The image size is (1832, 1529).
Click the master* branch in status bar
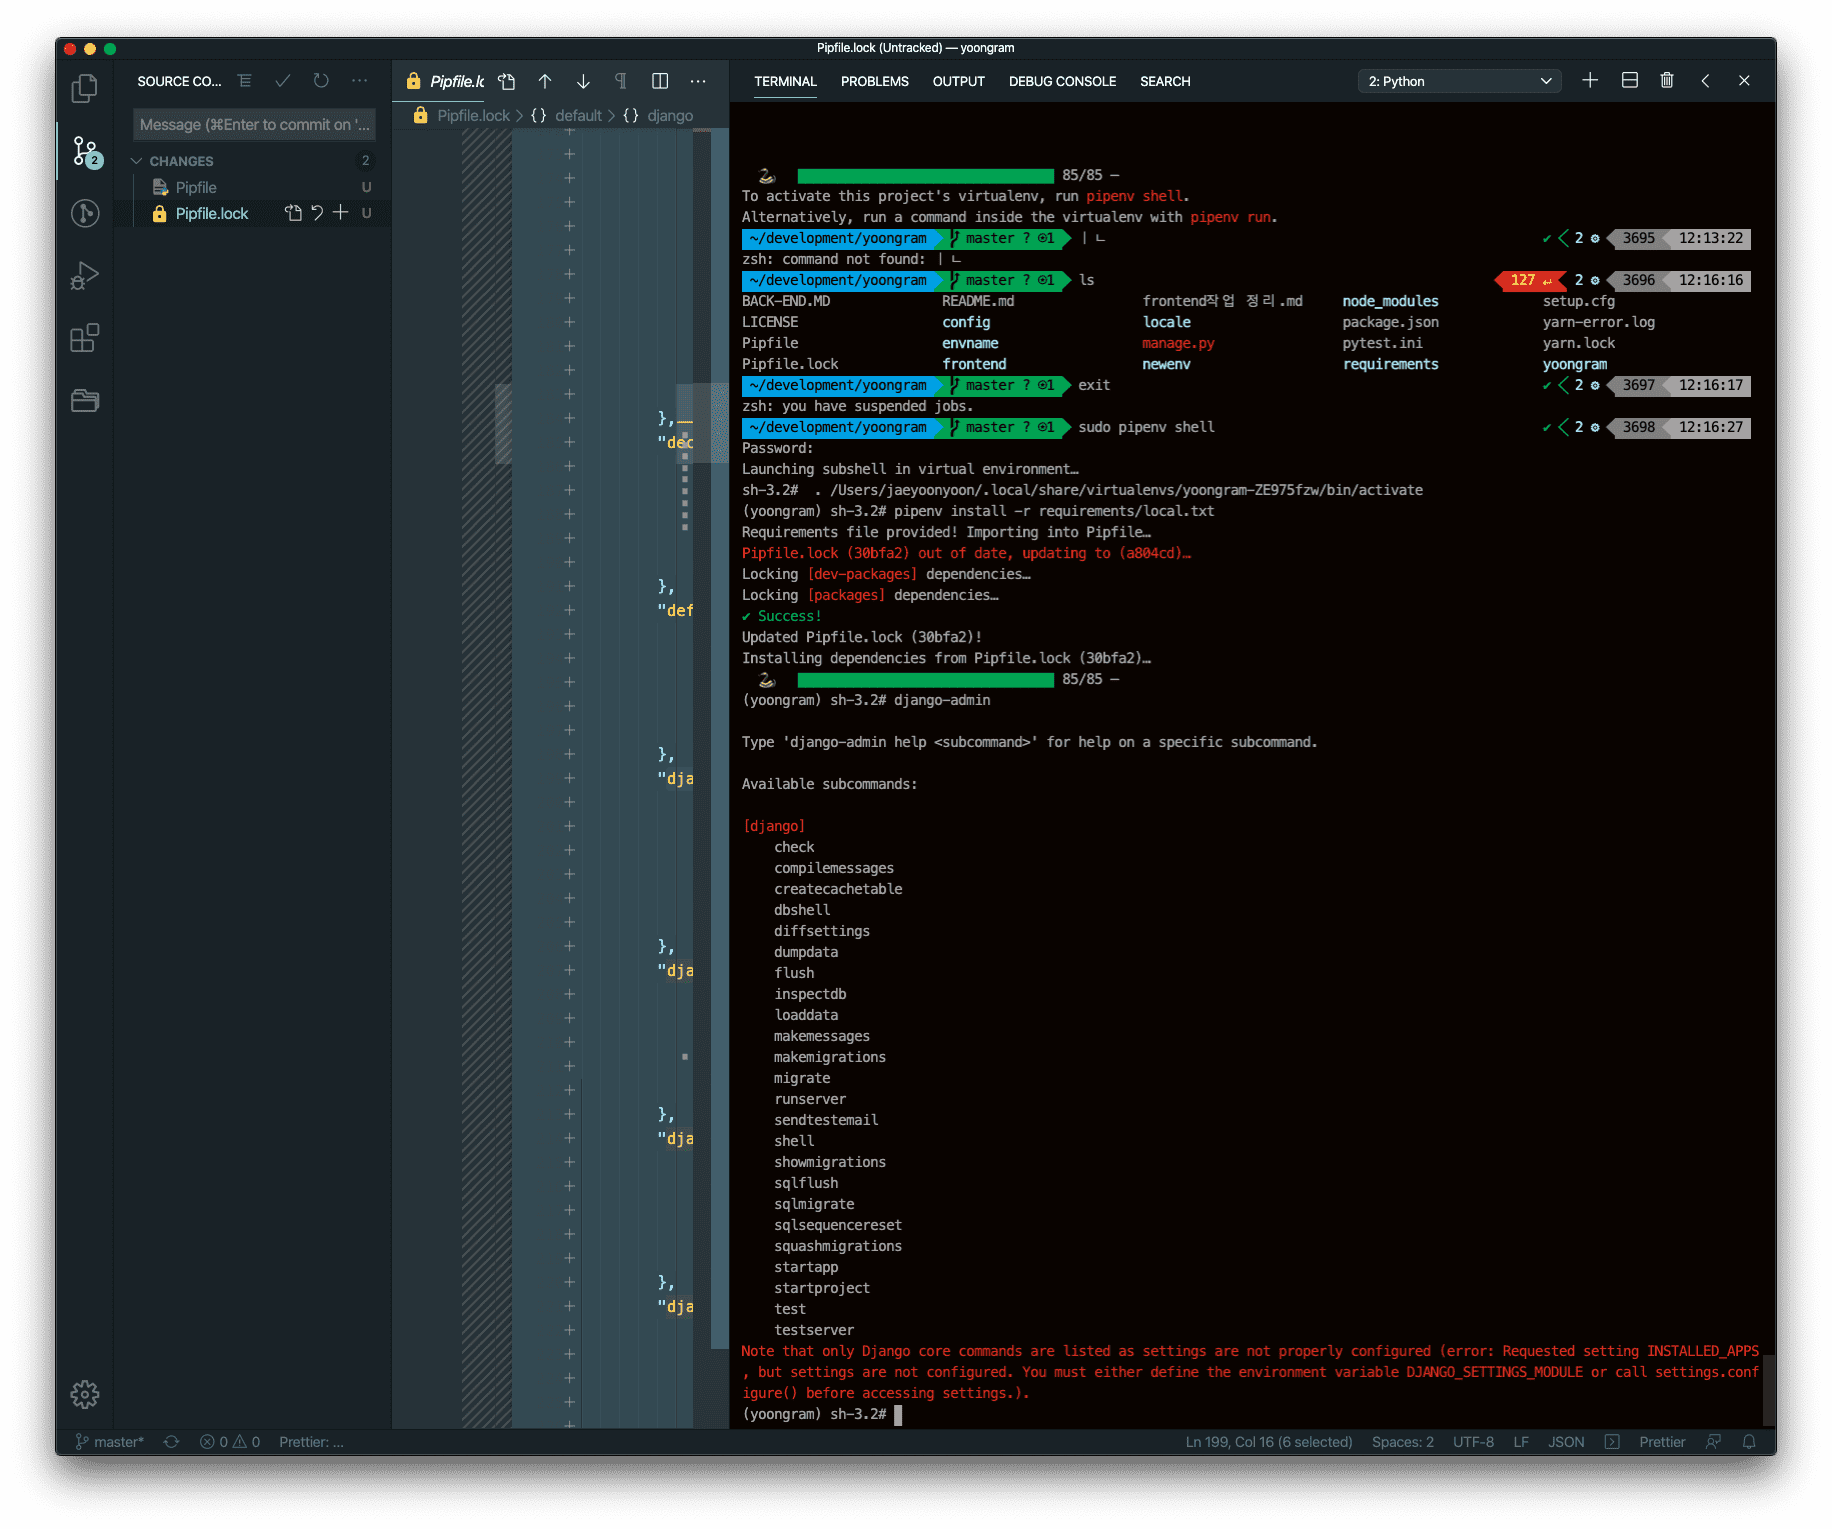[x=110, y=1442]
